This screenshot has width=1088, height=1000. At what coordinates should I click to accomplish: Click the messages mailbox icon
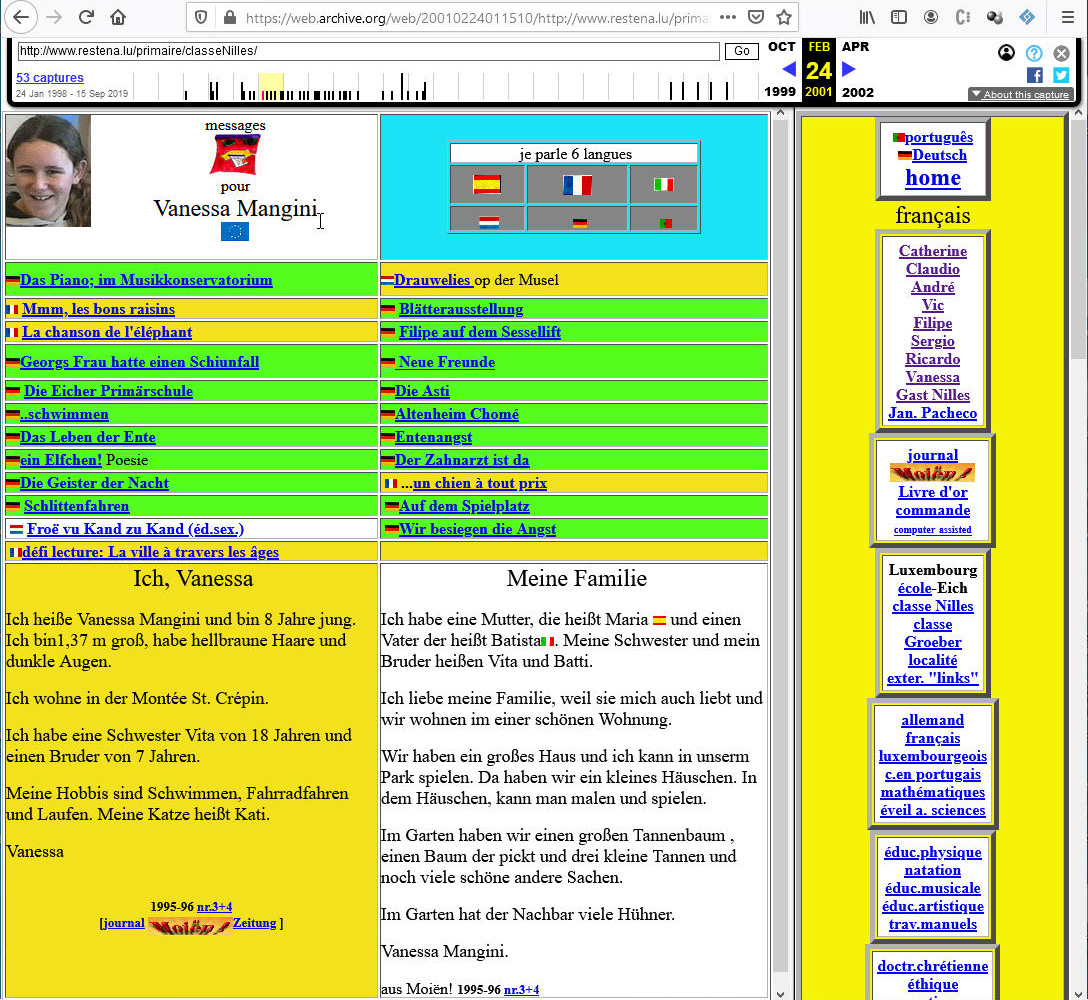[235, 154]
